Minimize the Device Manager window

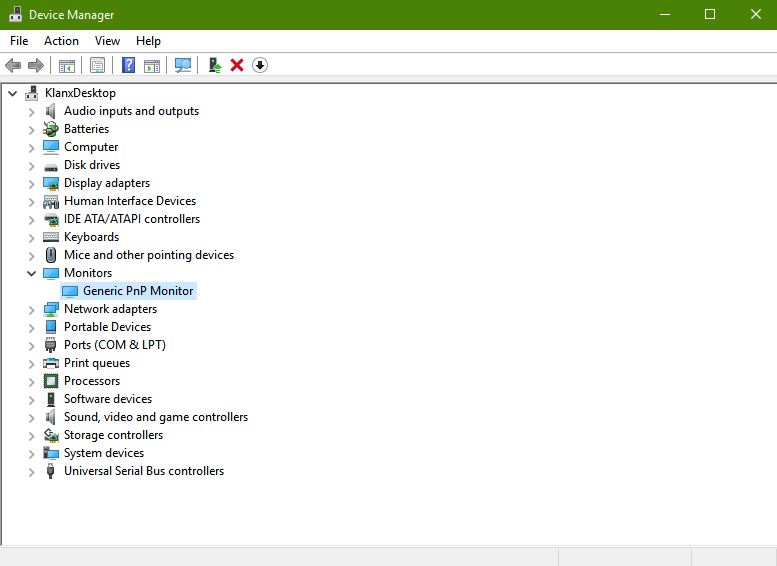point(665,14)
